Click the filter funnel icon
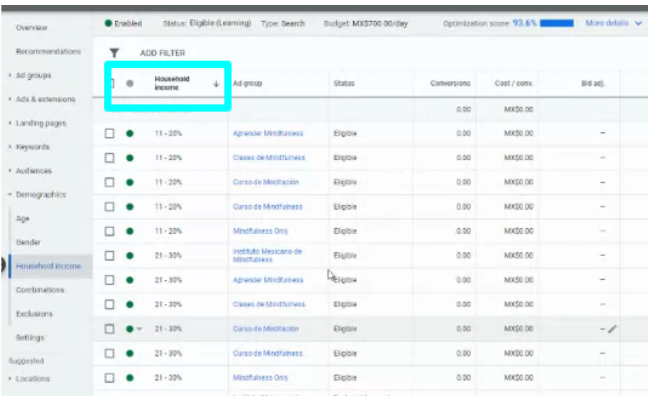The height and width of the screenshot is (396, 648). click(x=114, y=53)
